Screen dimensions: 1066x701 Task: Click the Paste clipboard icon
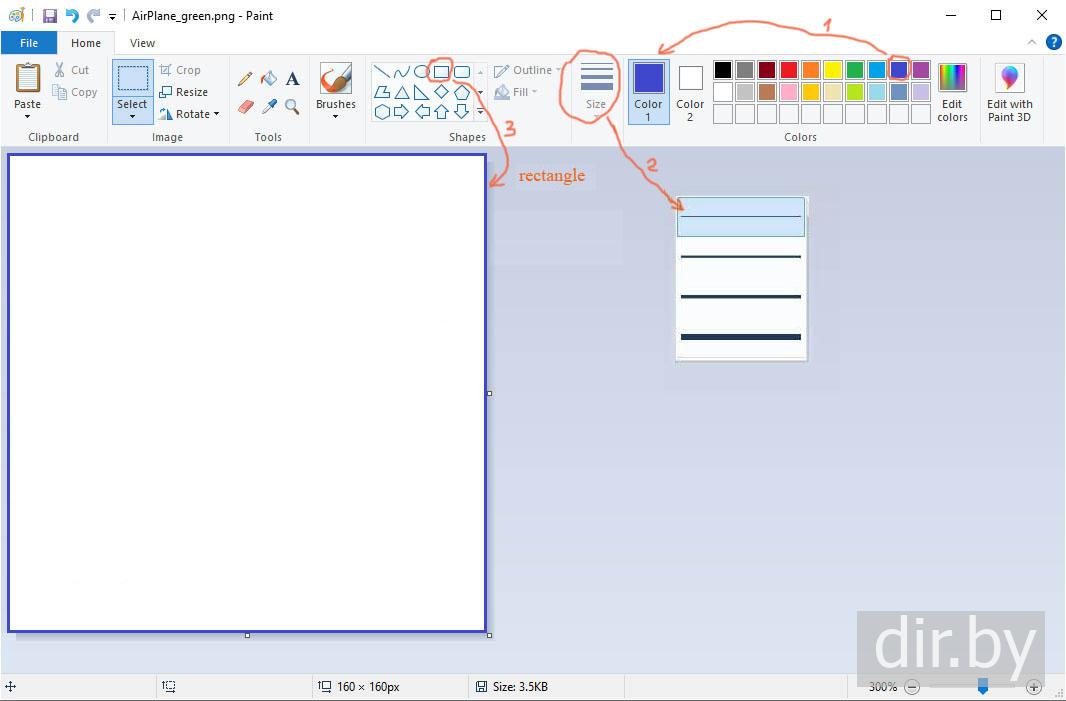pyautogui.click(x=28, y=78)
